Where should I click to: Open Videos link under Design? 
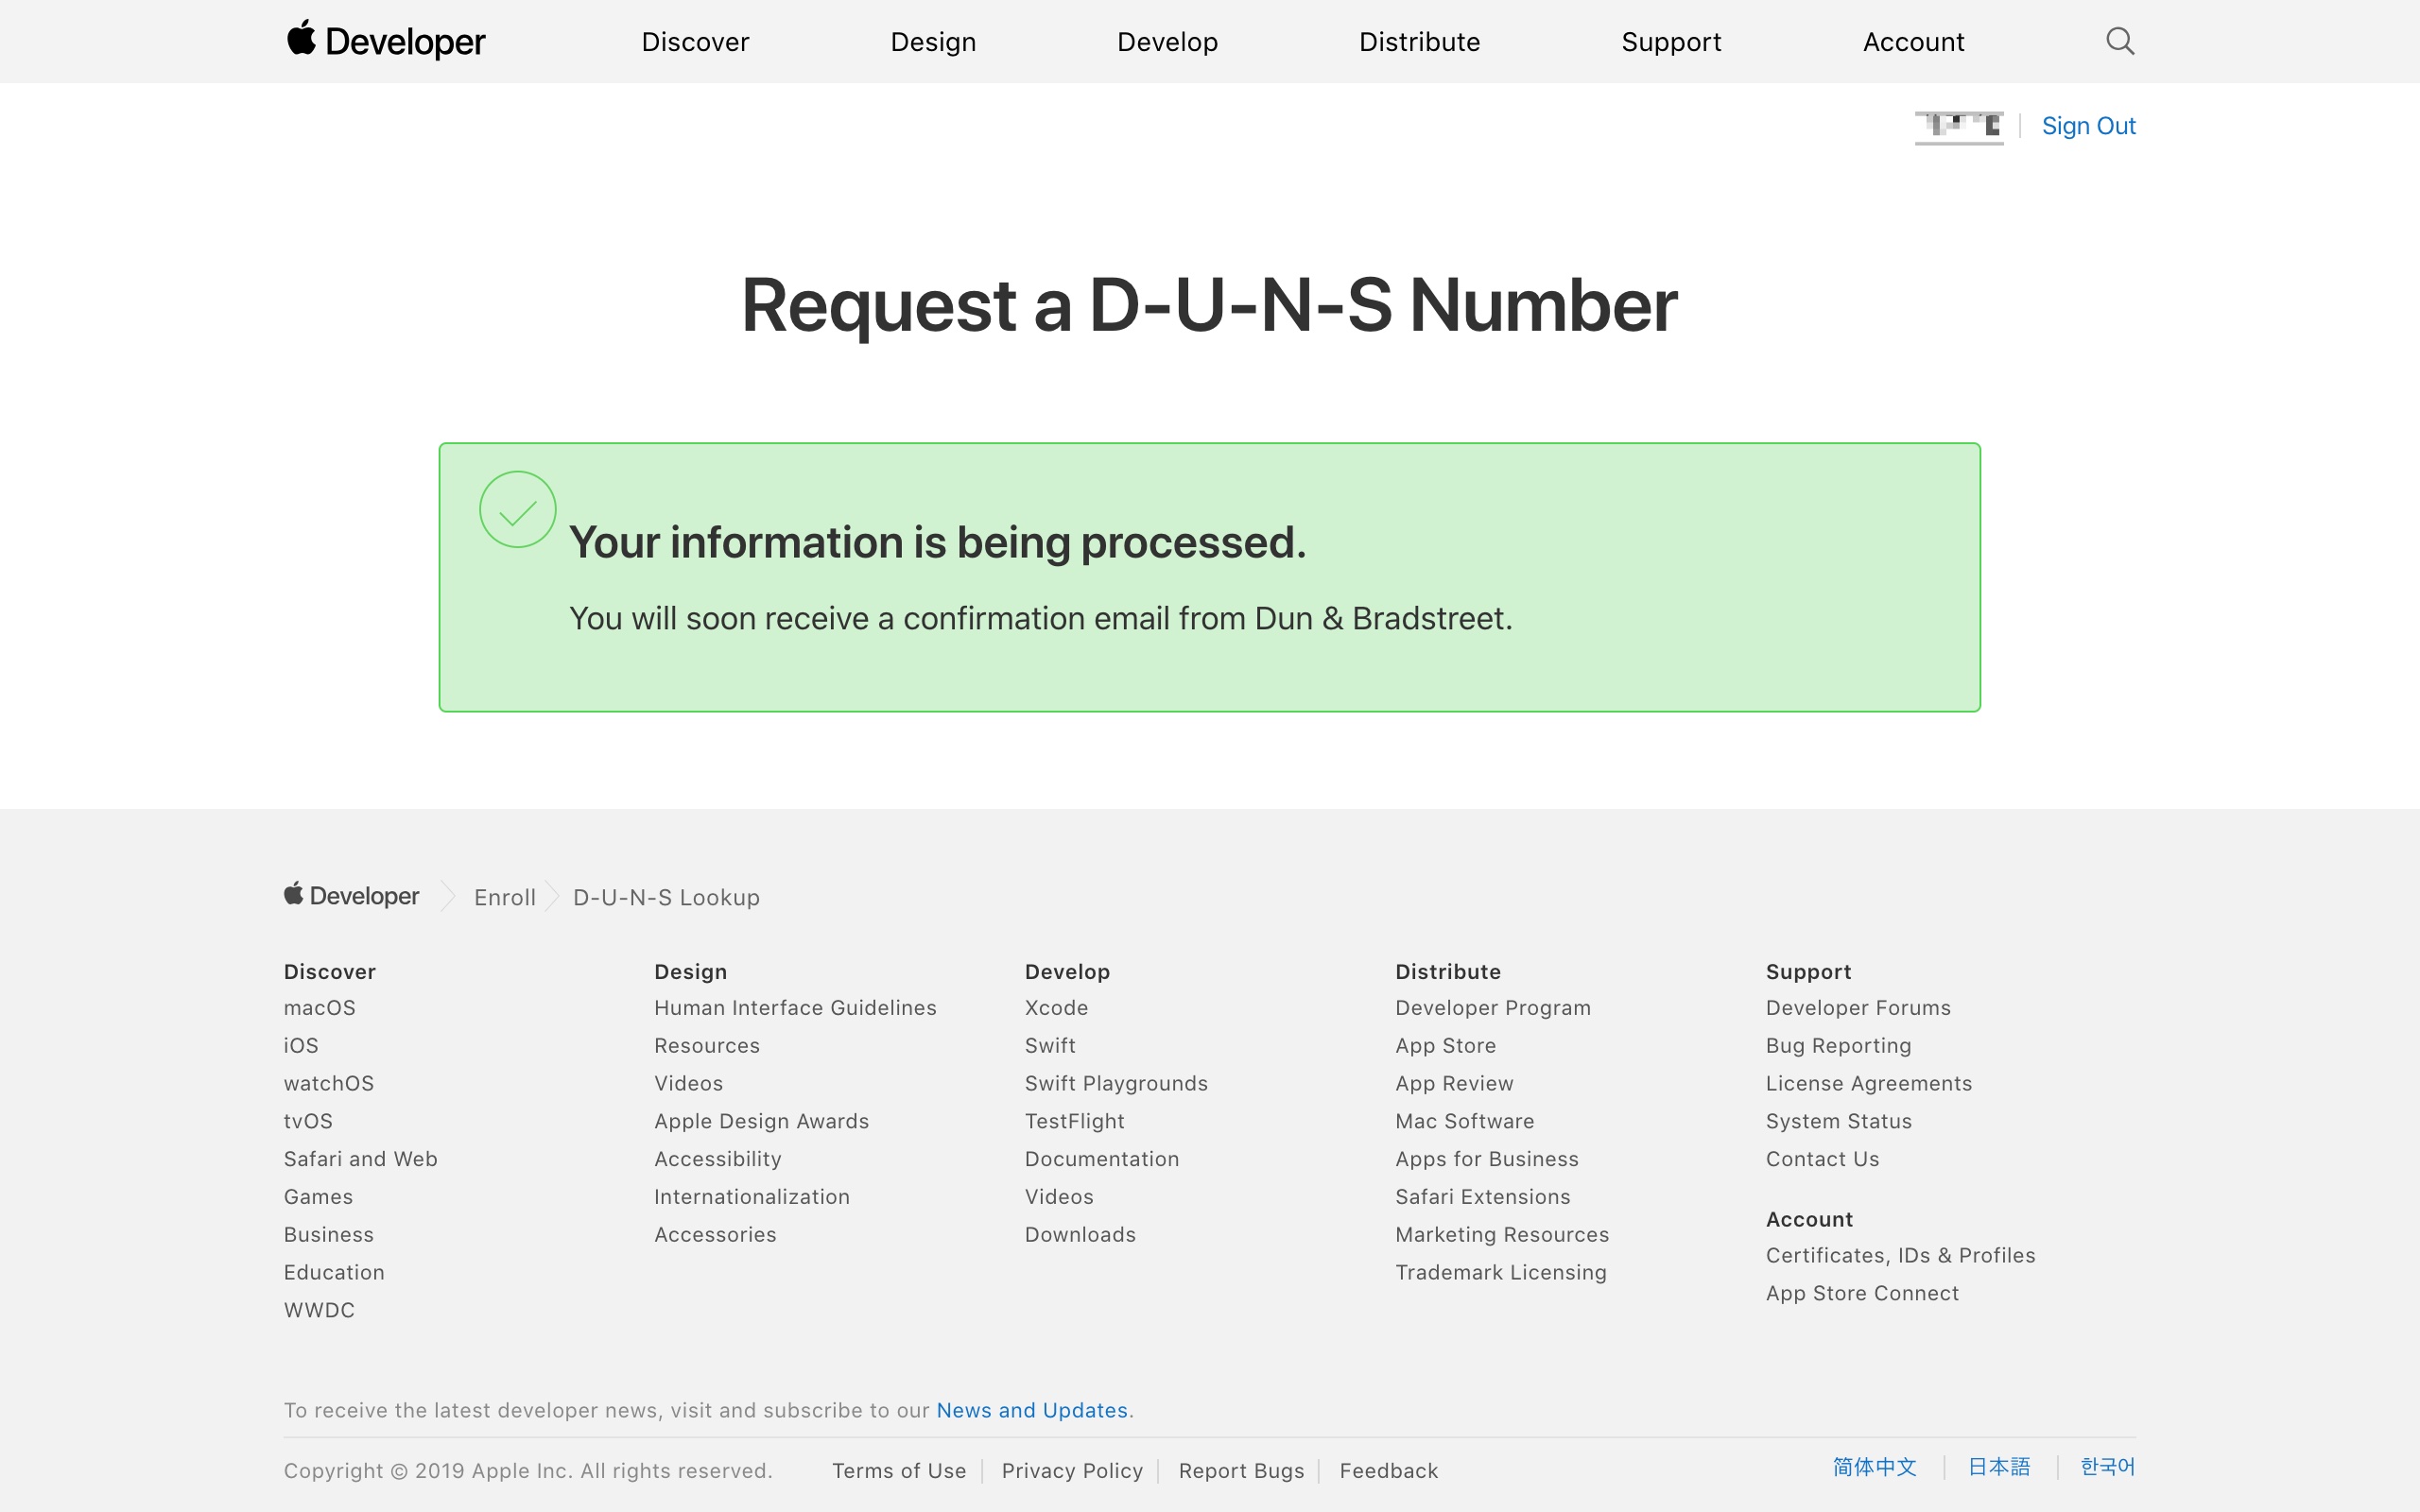[x=688, y=1083]
